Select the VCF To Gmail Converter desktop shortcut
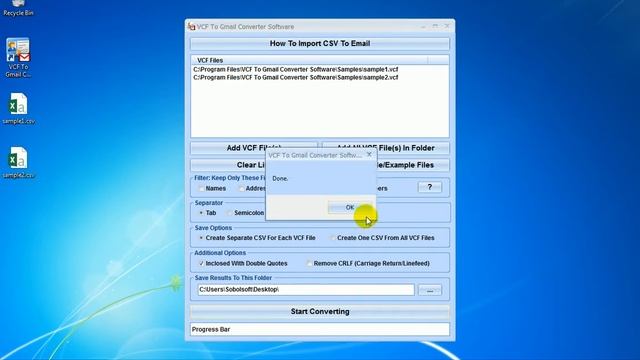The height and width of the screenshot is (360, 640). pyautogui.click(x=18, y=58)
